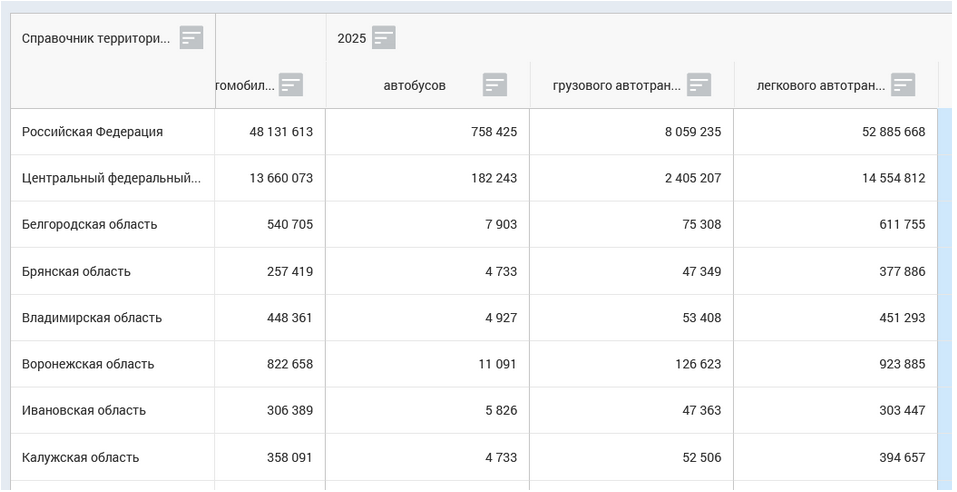
Task: Select the Ивановская область row label
Action: pyautogui.click(x=84, y=410)
